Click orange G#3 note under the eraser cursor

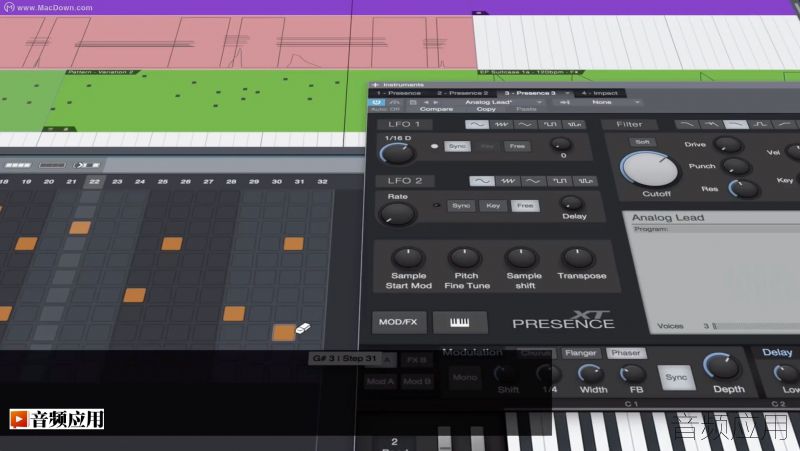[x=284, y=333]
